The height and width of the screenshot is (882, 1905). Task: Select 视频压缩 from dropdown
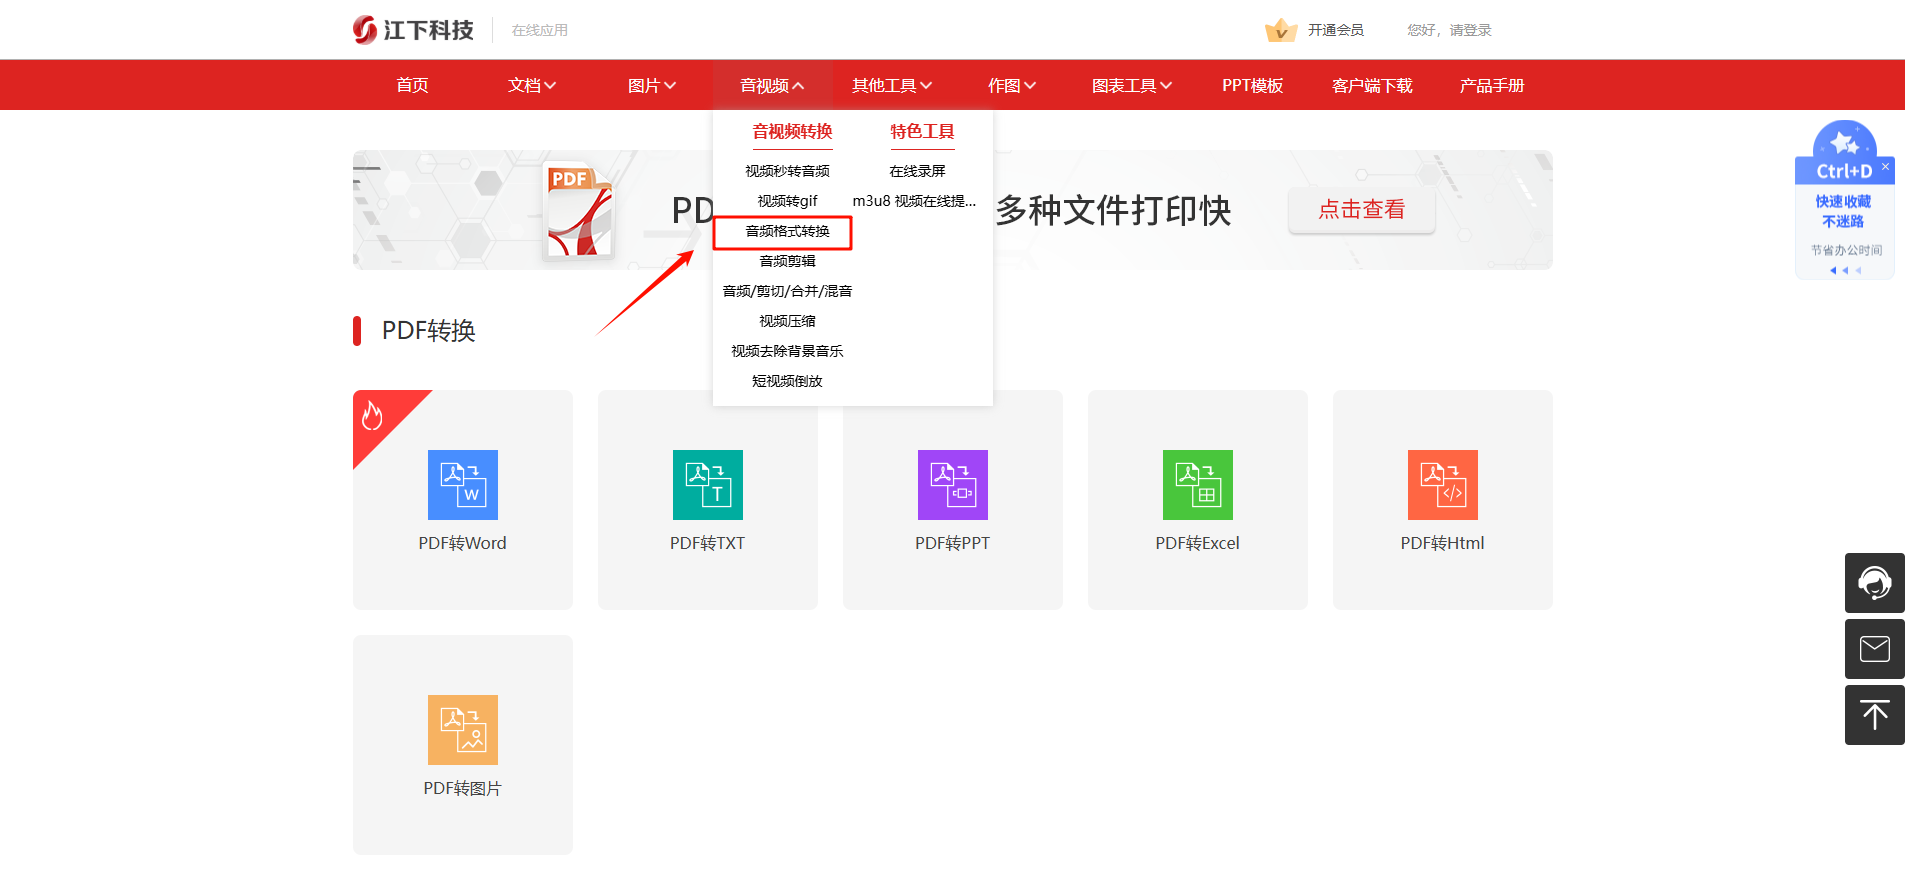click(787, 321)
